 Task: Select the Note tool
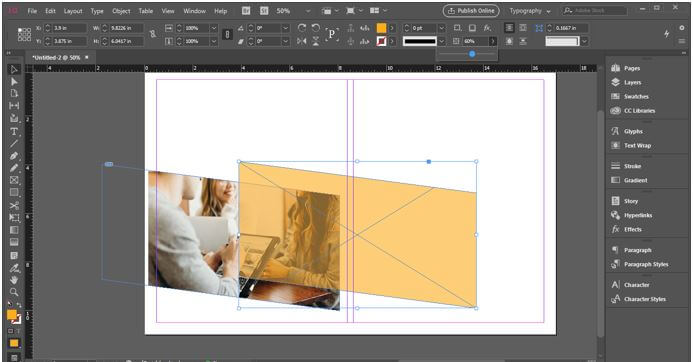[x=14, y=255]
